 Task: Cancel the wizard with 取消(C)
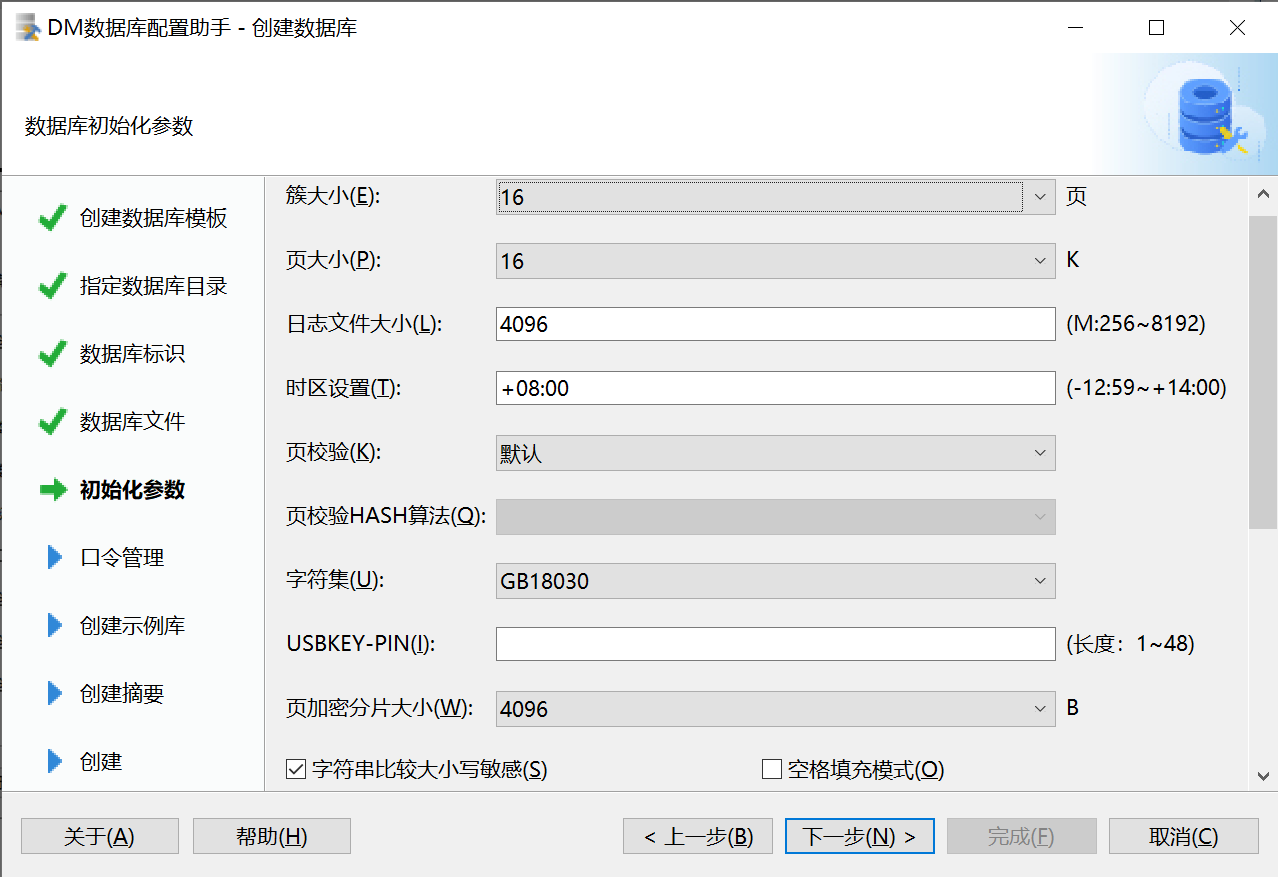(x=1184, y=836)
